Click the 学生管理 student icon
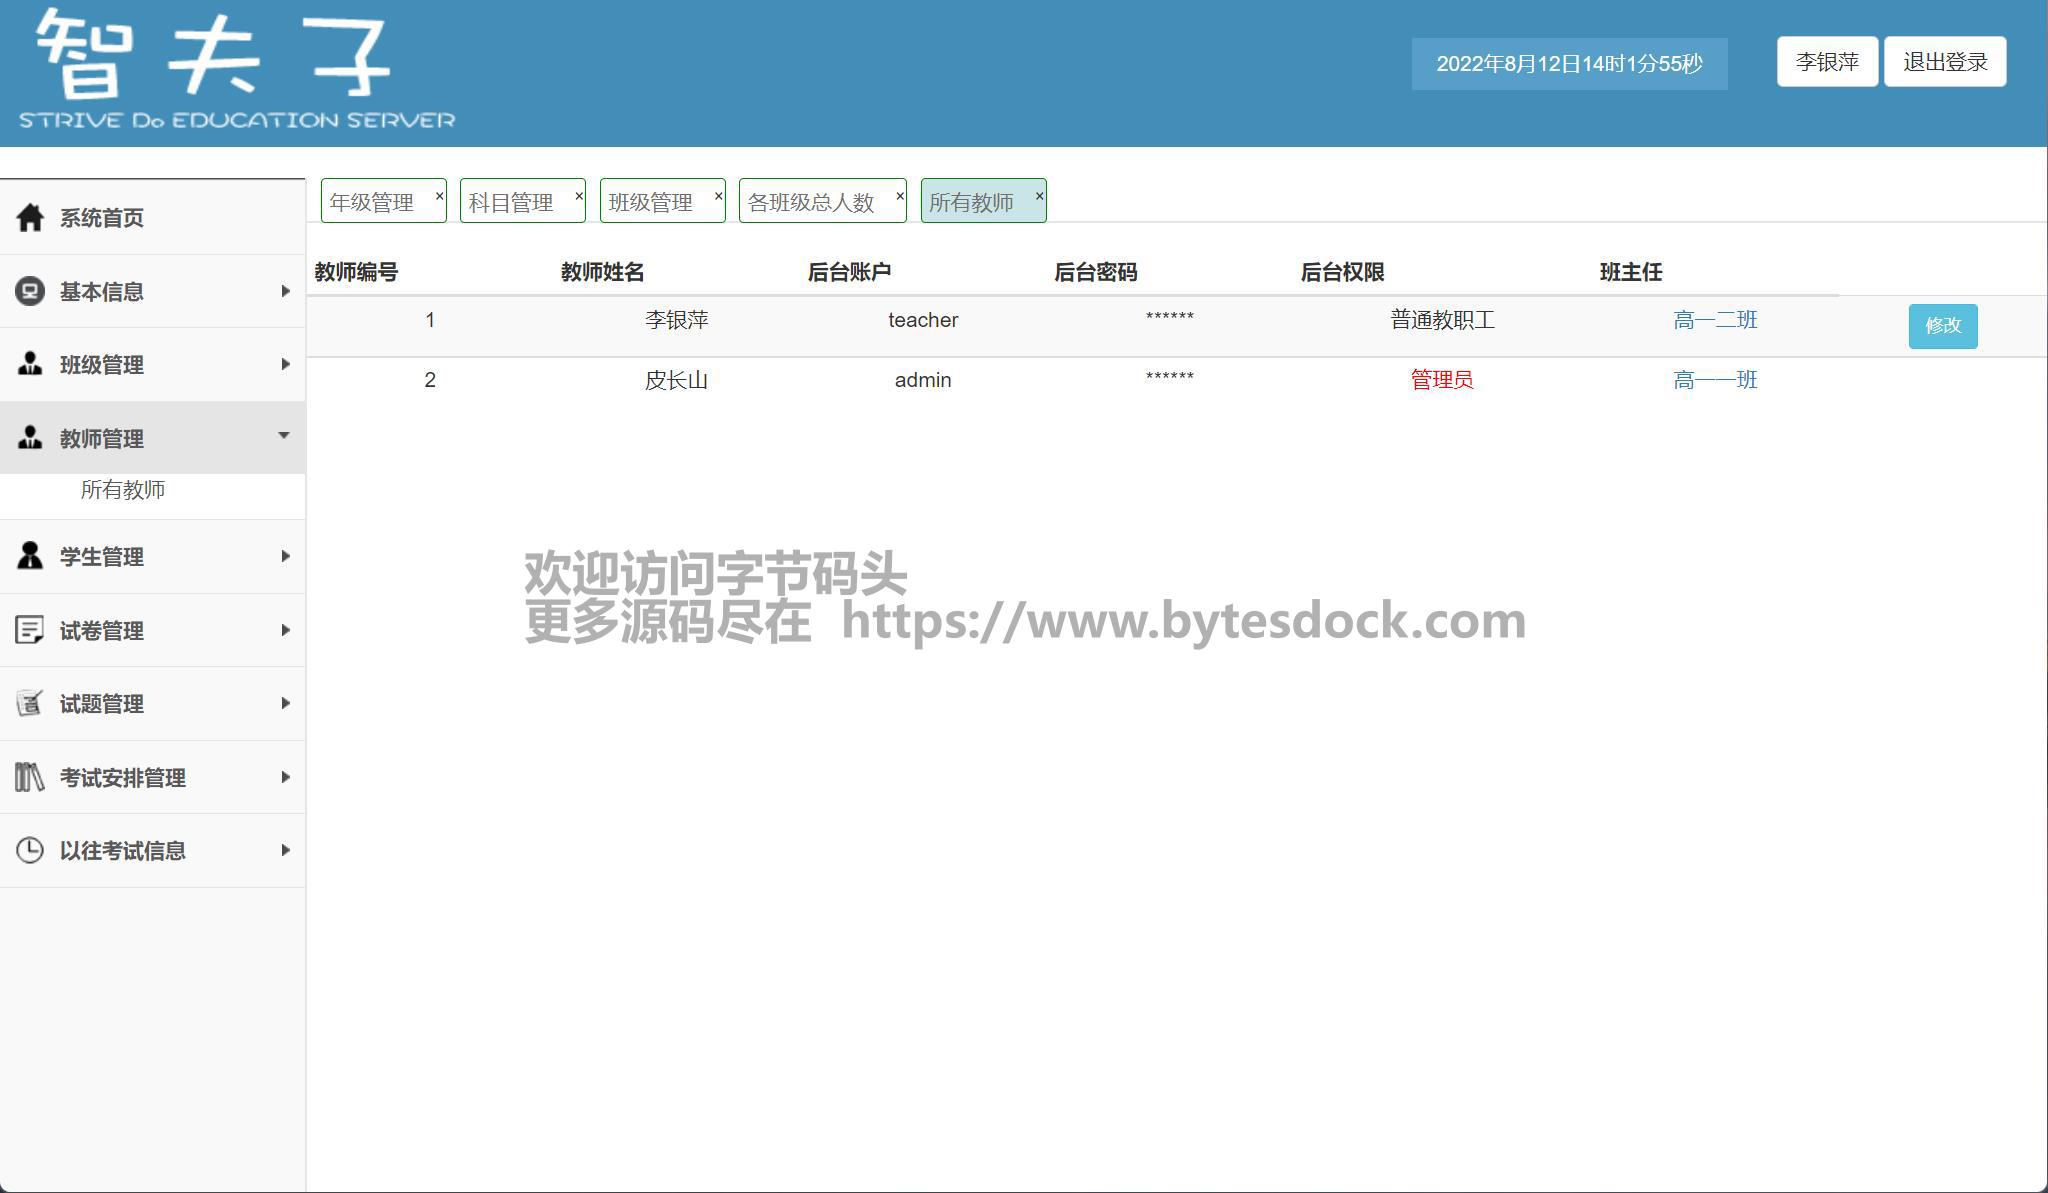This screenshot has height=1193, width=2048. pyautogui.click(x=30, y=556)
